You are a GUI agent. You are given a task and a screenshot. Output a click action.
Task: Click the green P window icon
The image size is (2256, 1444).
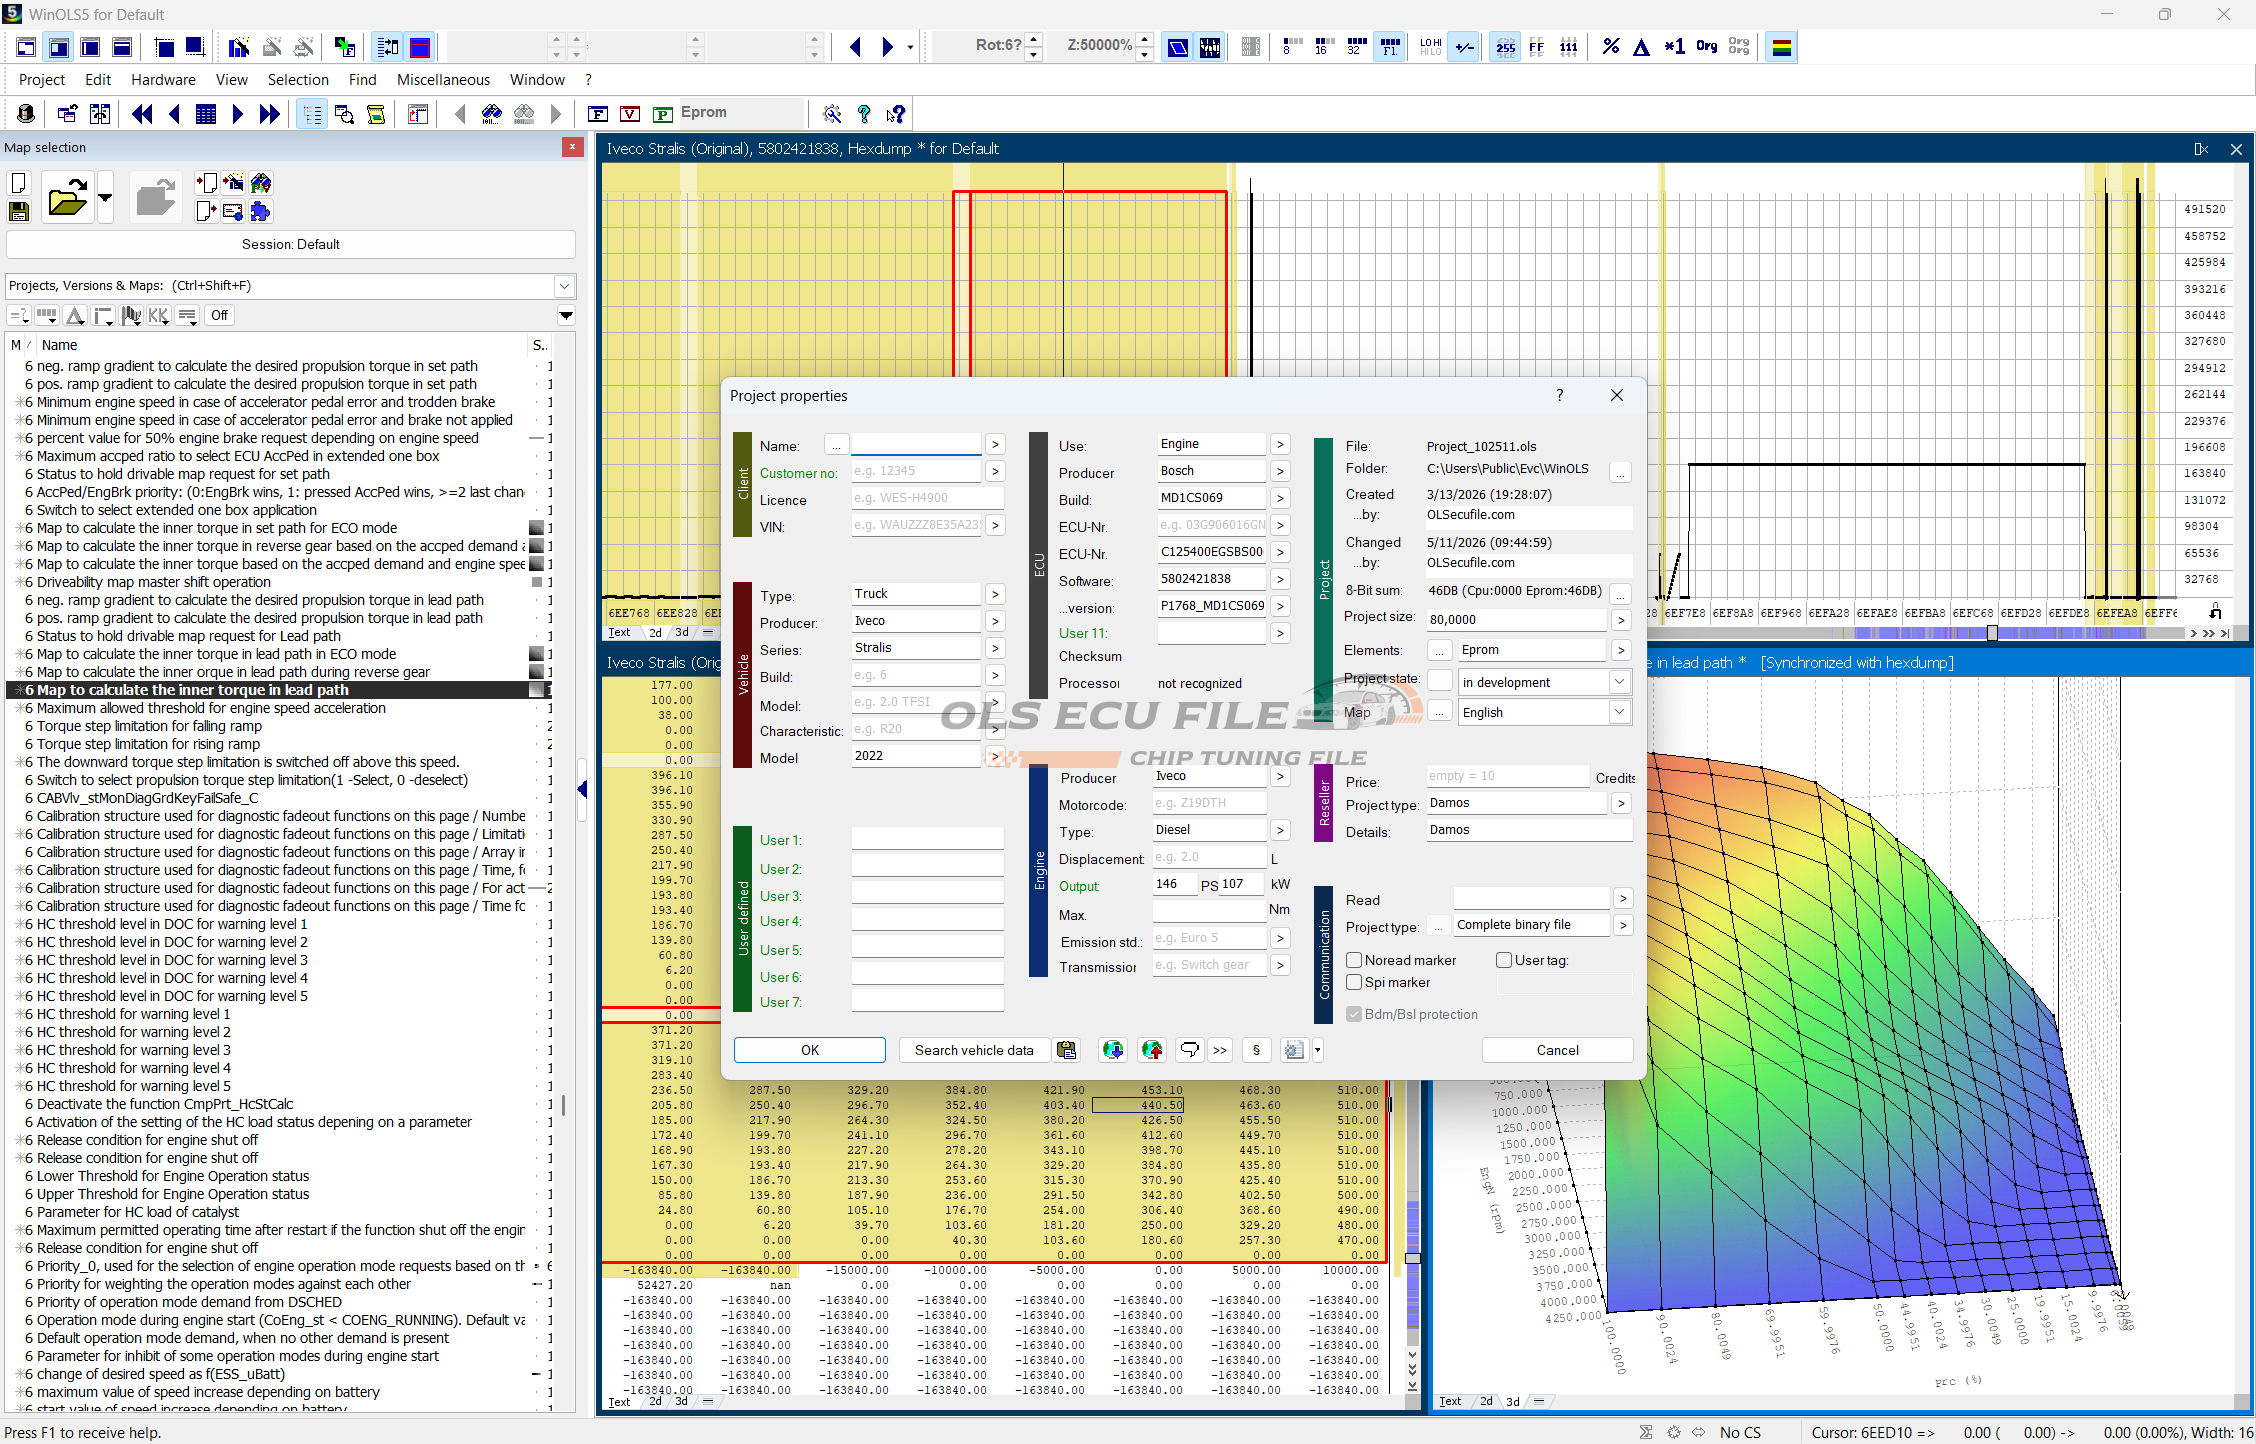click(662, 114)
